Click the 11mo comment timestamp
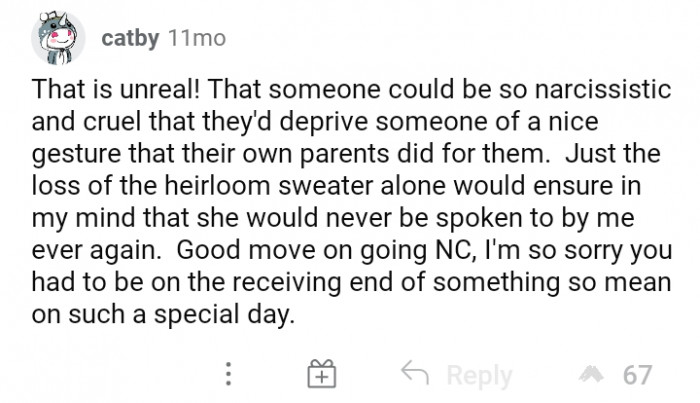This screenshot has width=700, height=403. (197, 38)
